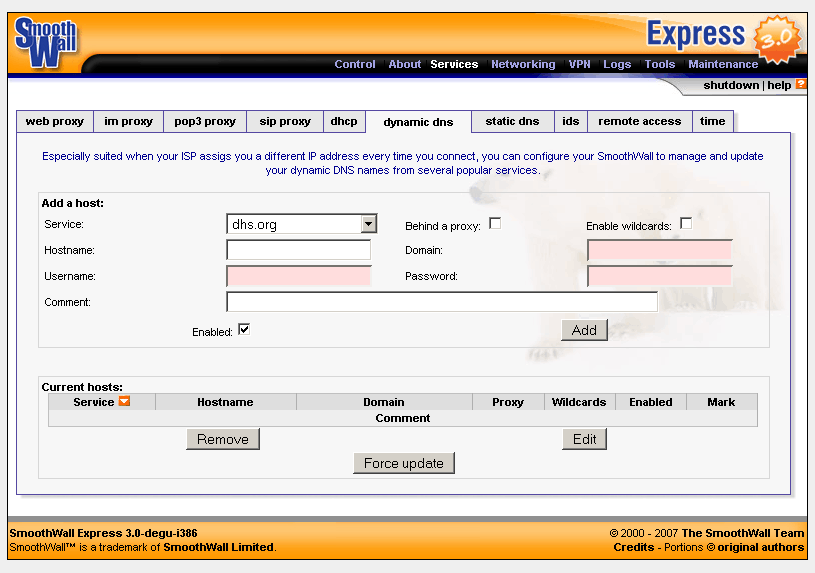The image size is (815, 573).
Task: Open the Credits link in footer
Action: tap(634, 547)
